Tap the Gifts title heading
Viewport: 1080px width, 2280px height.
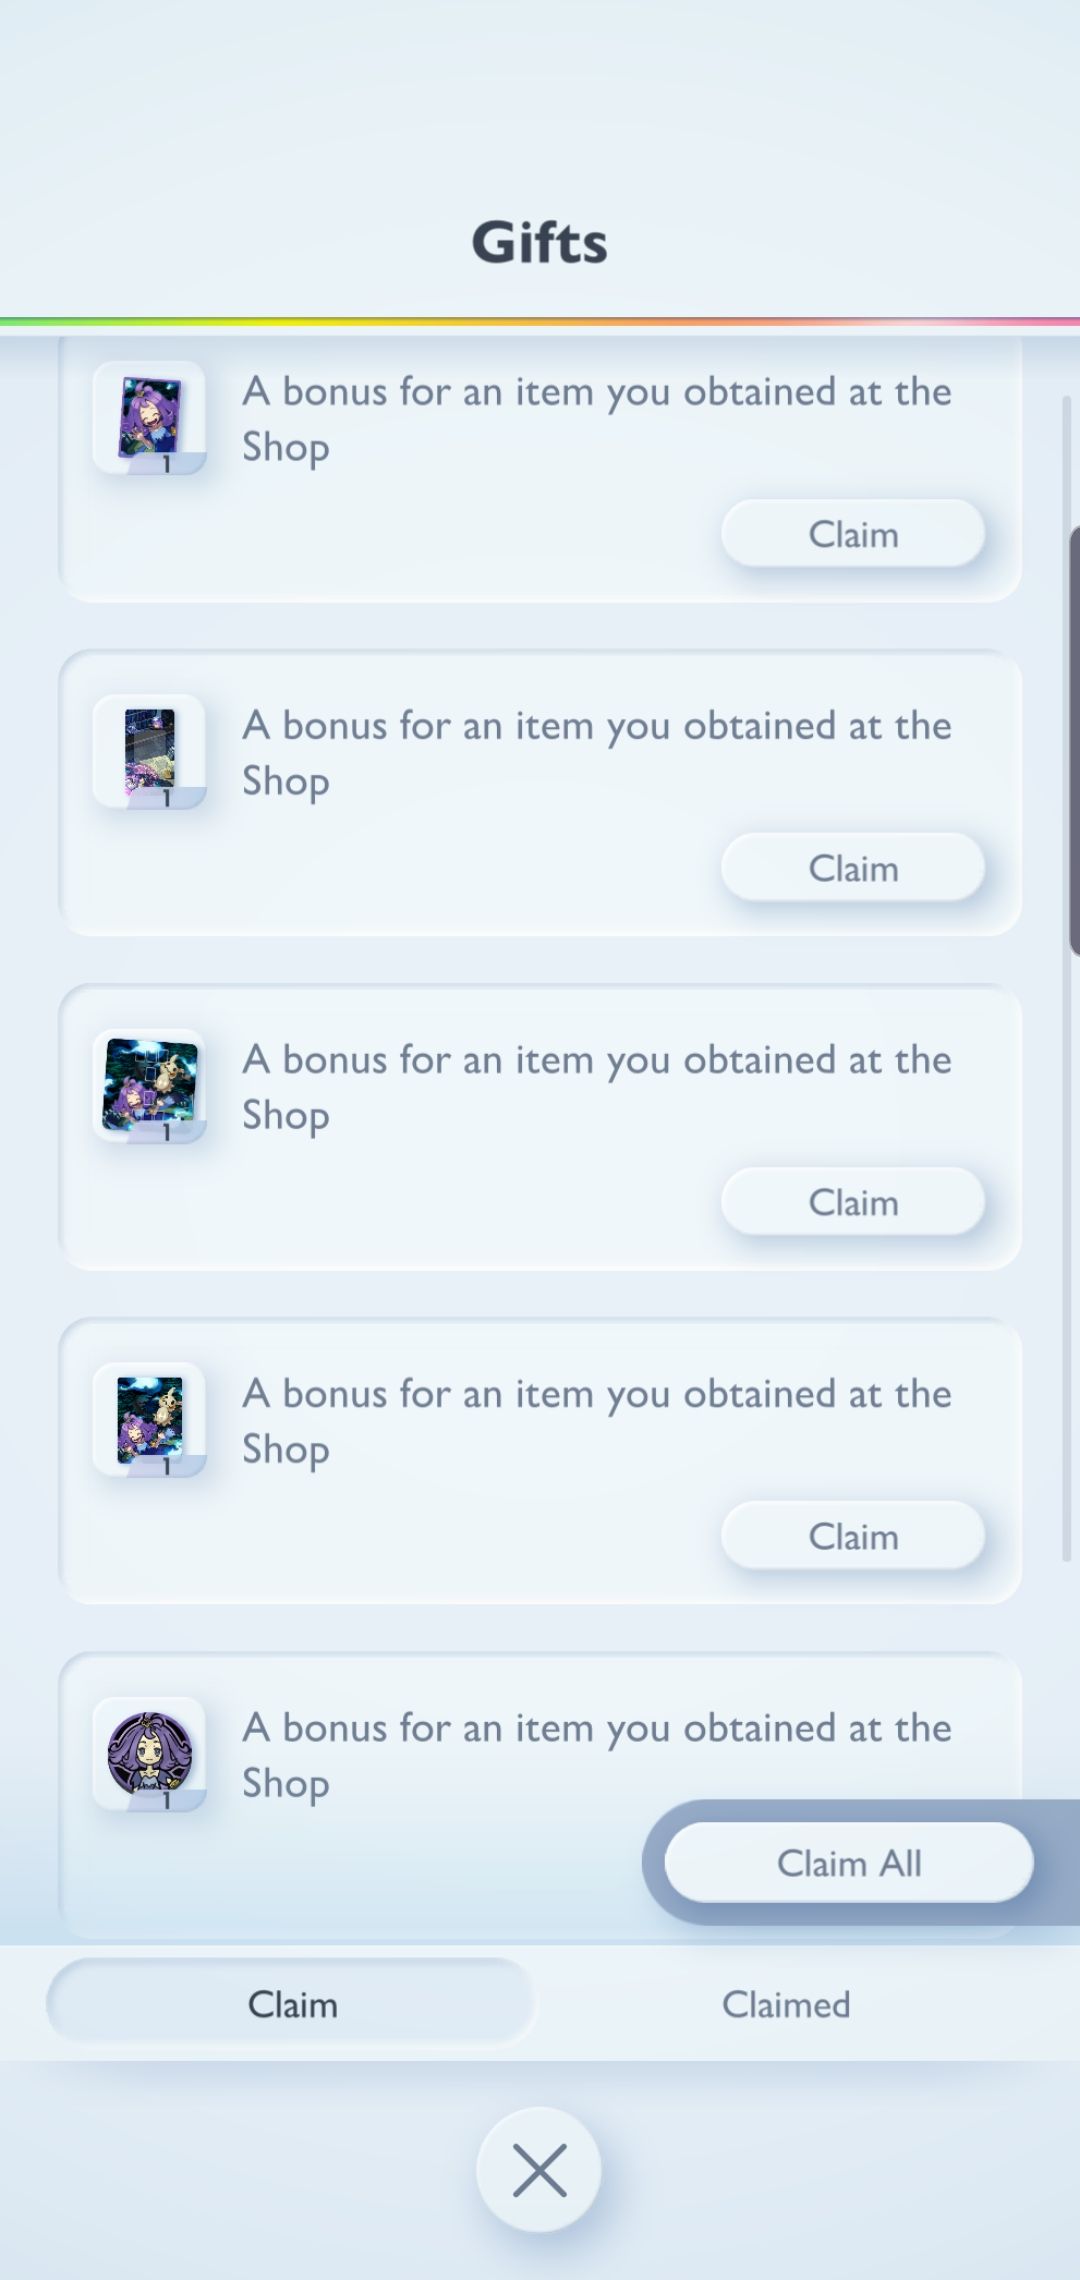pos(539,242)
